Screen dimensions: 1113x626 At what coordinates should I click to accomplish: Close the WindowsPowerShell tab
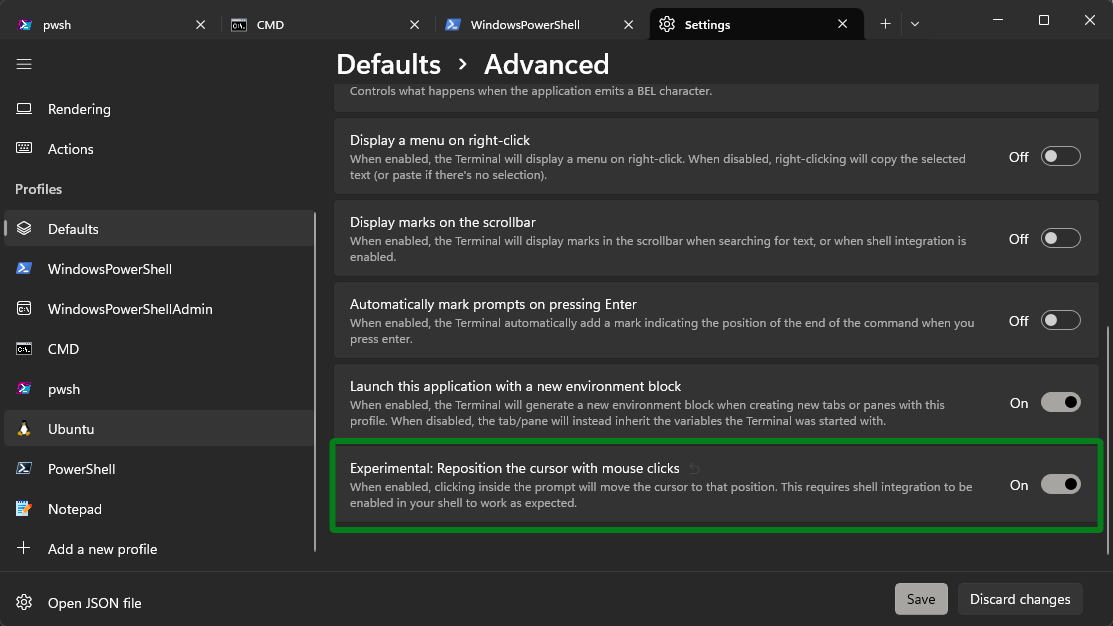click(628, 25)
